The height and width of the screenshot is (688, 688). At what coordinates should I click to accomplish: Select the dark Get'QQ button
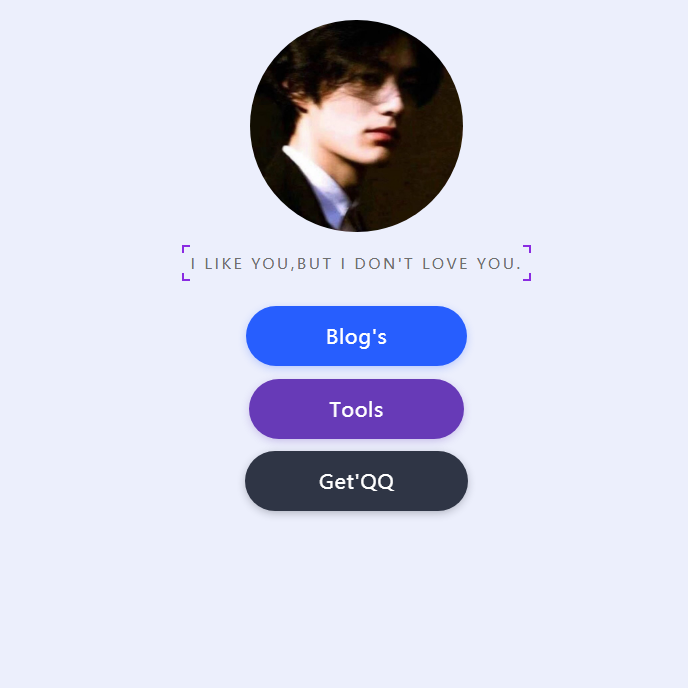356,481
